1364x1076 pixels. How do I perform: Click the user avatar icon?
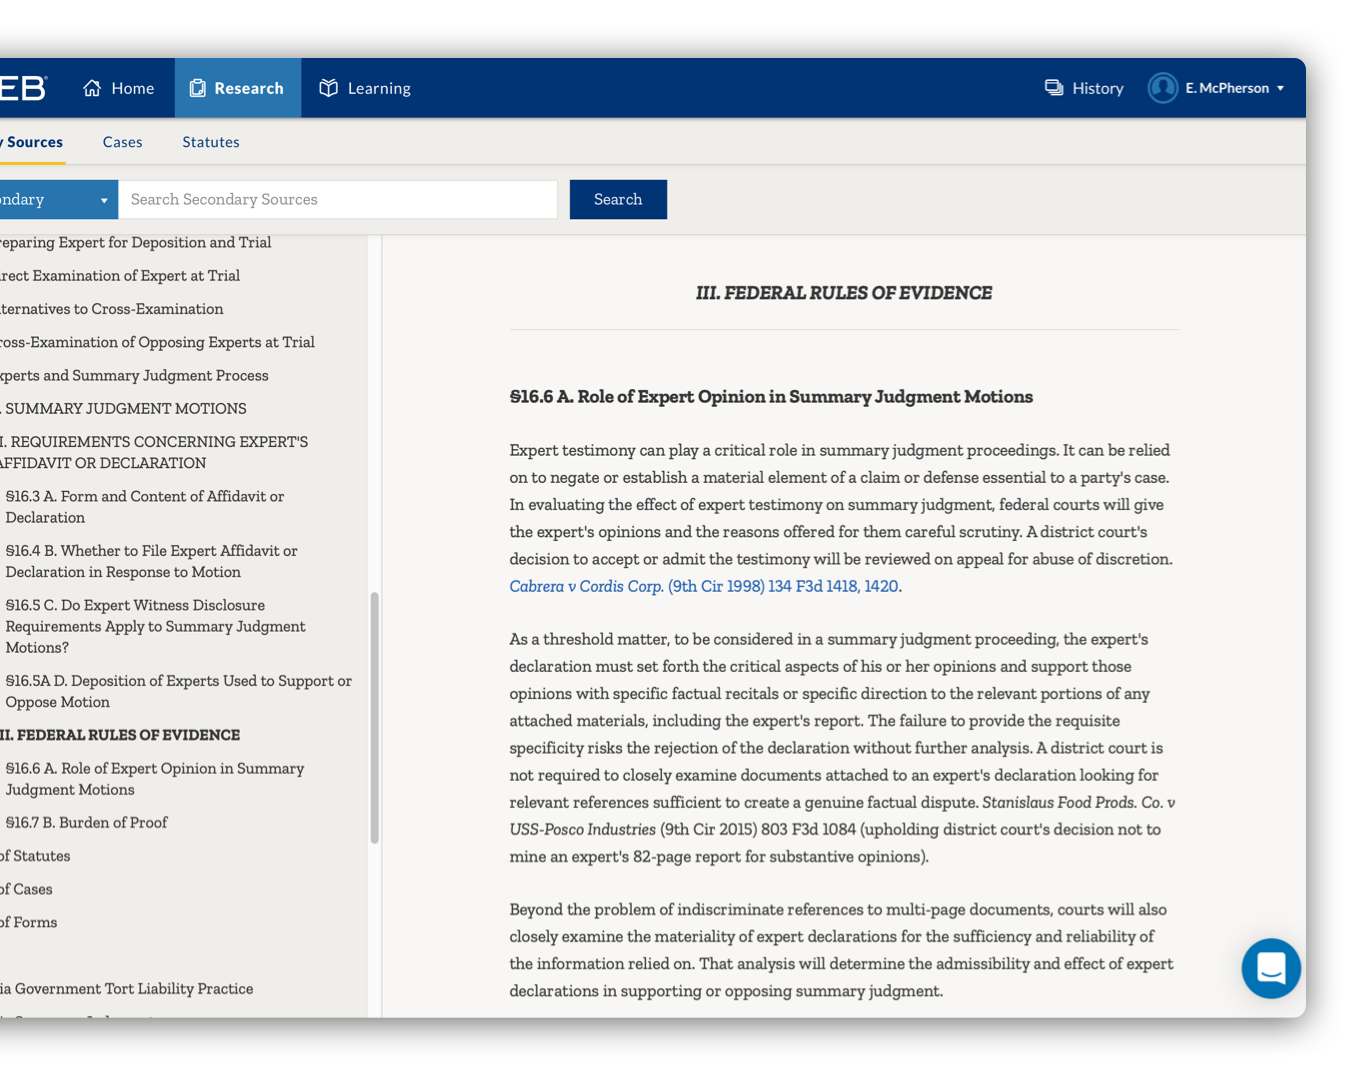(1163, 88)
